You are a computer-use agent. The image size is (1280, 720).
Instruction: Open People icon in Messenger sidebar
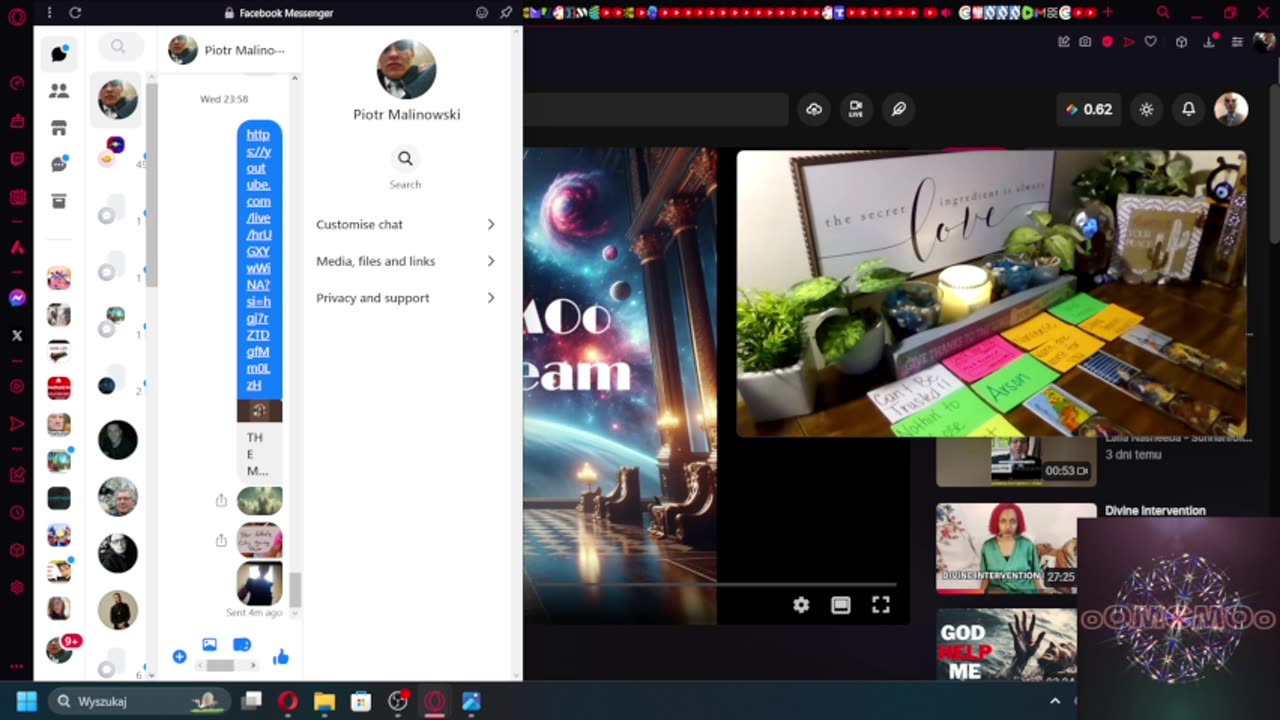pyautogui.click(x=59, y=91)
